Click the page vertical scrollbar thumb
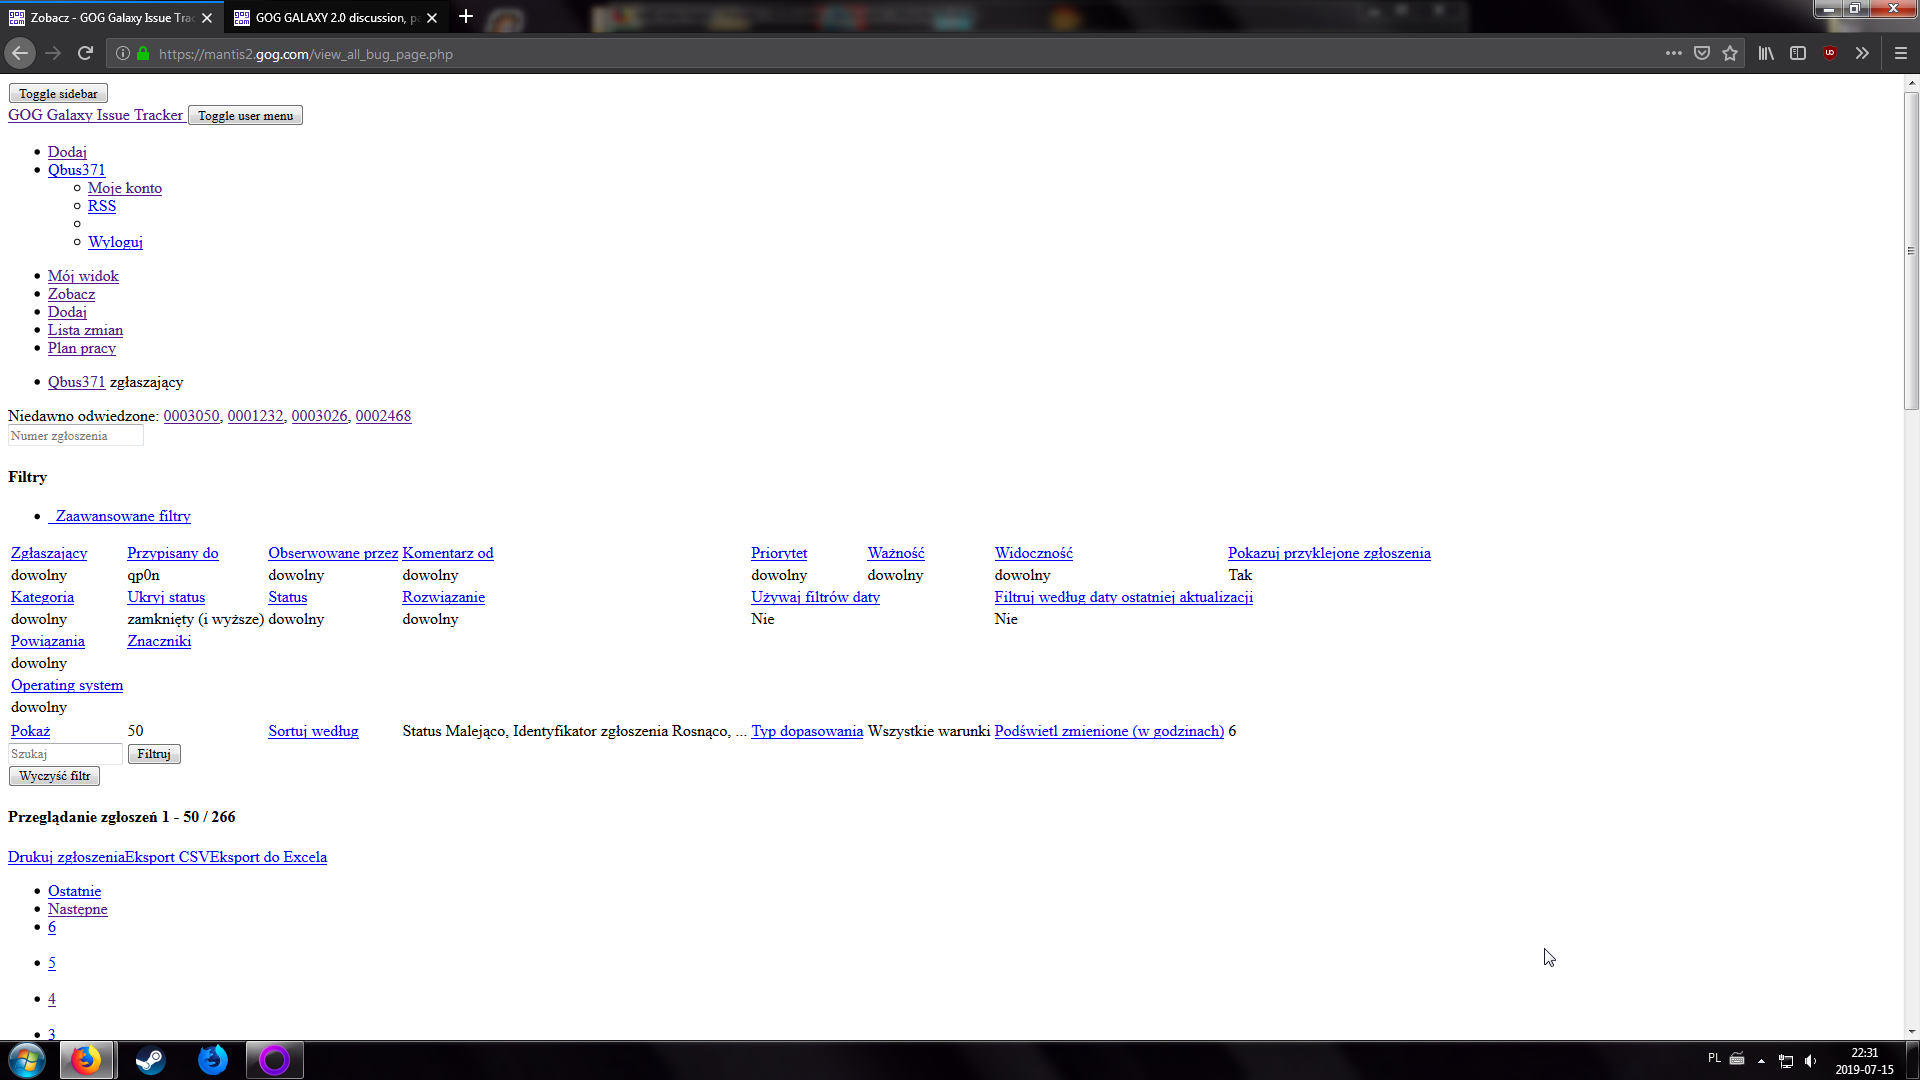 click(1911, 250)
